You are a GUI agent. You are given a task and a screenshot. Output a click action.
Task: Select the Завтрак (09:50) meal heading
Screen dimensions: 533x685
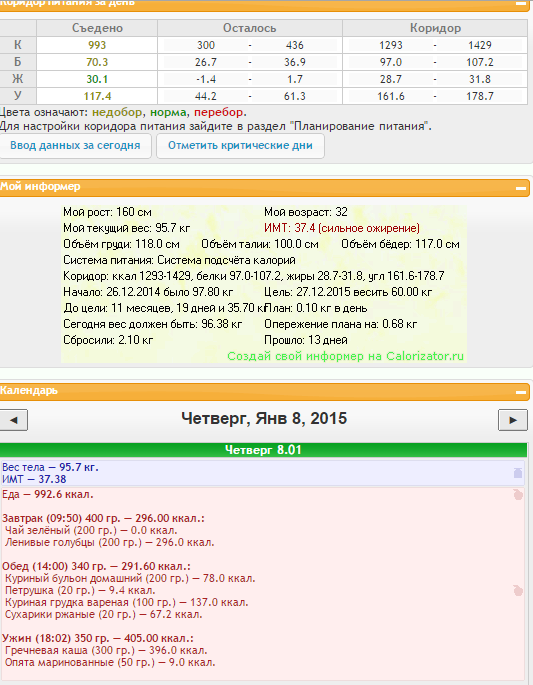[x=103, y=518]
